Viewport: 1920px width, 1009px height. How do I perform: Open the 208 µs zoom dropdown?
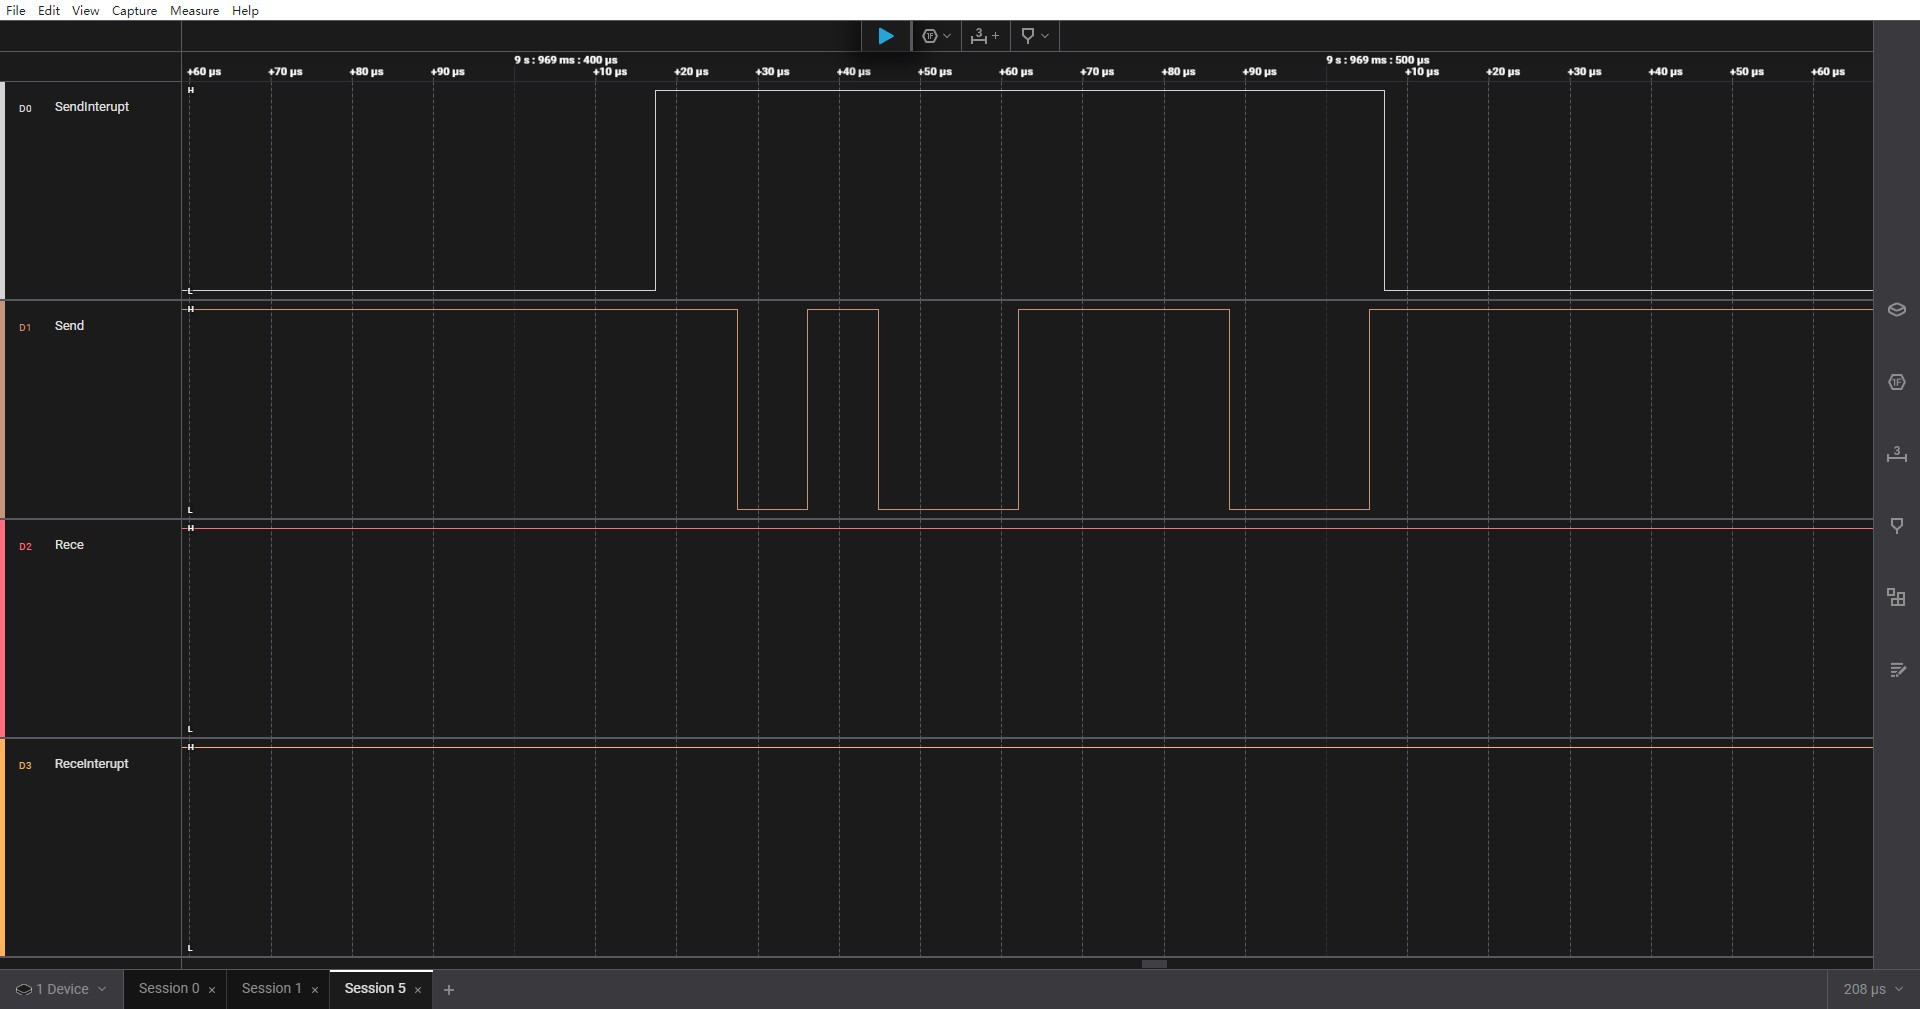click(1872, 989)
